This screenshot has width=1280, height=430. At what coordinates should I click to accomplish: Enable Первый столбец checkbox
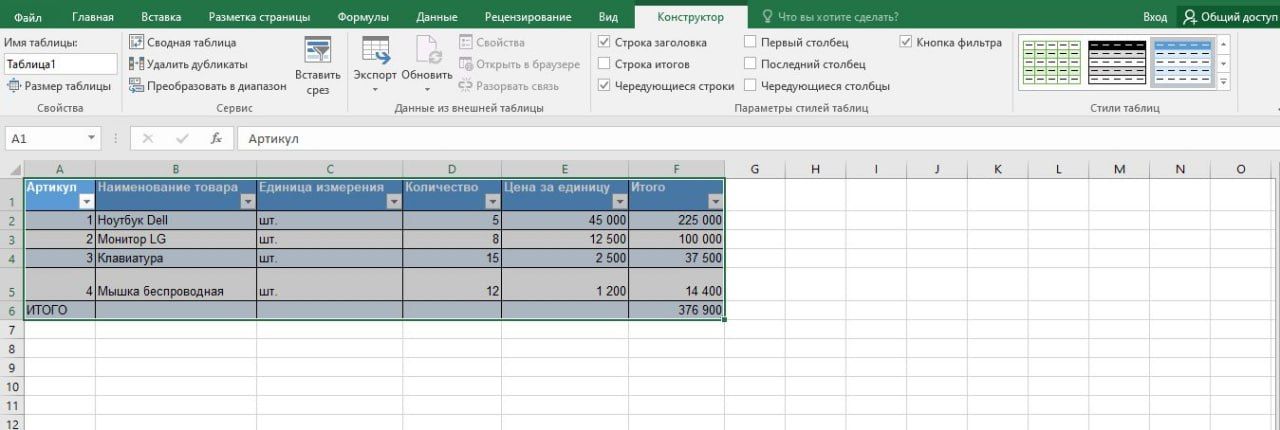pyautogui.click(x=750, y=42)
